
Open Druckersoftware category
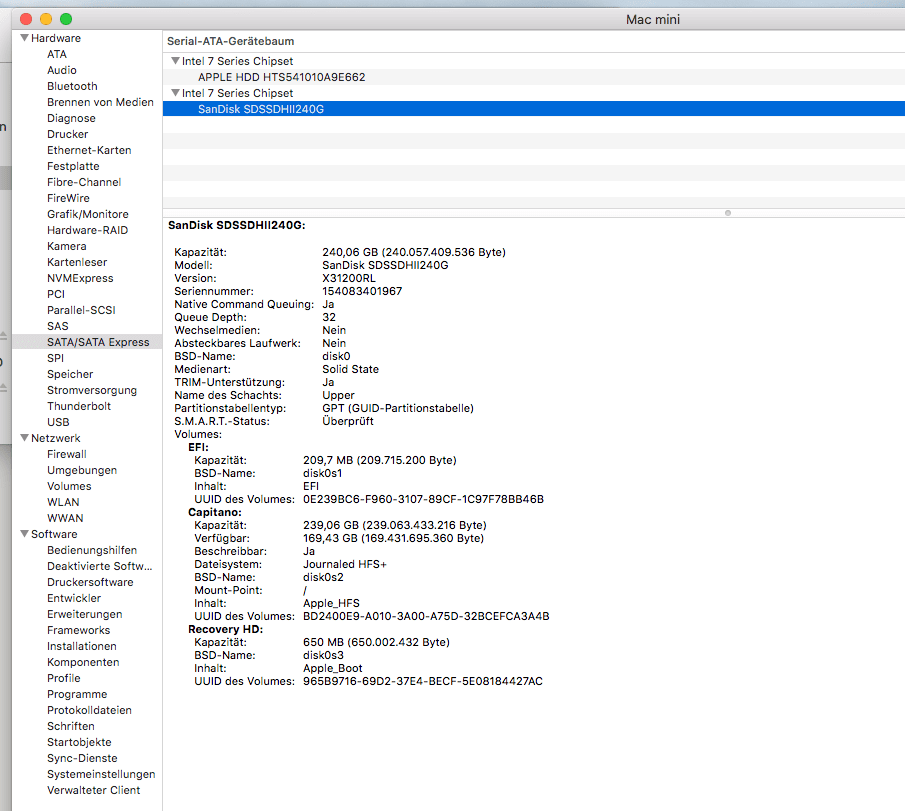pos(90,582)
